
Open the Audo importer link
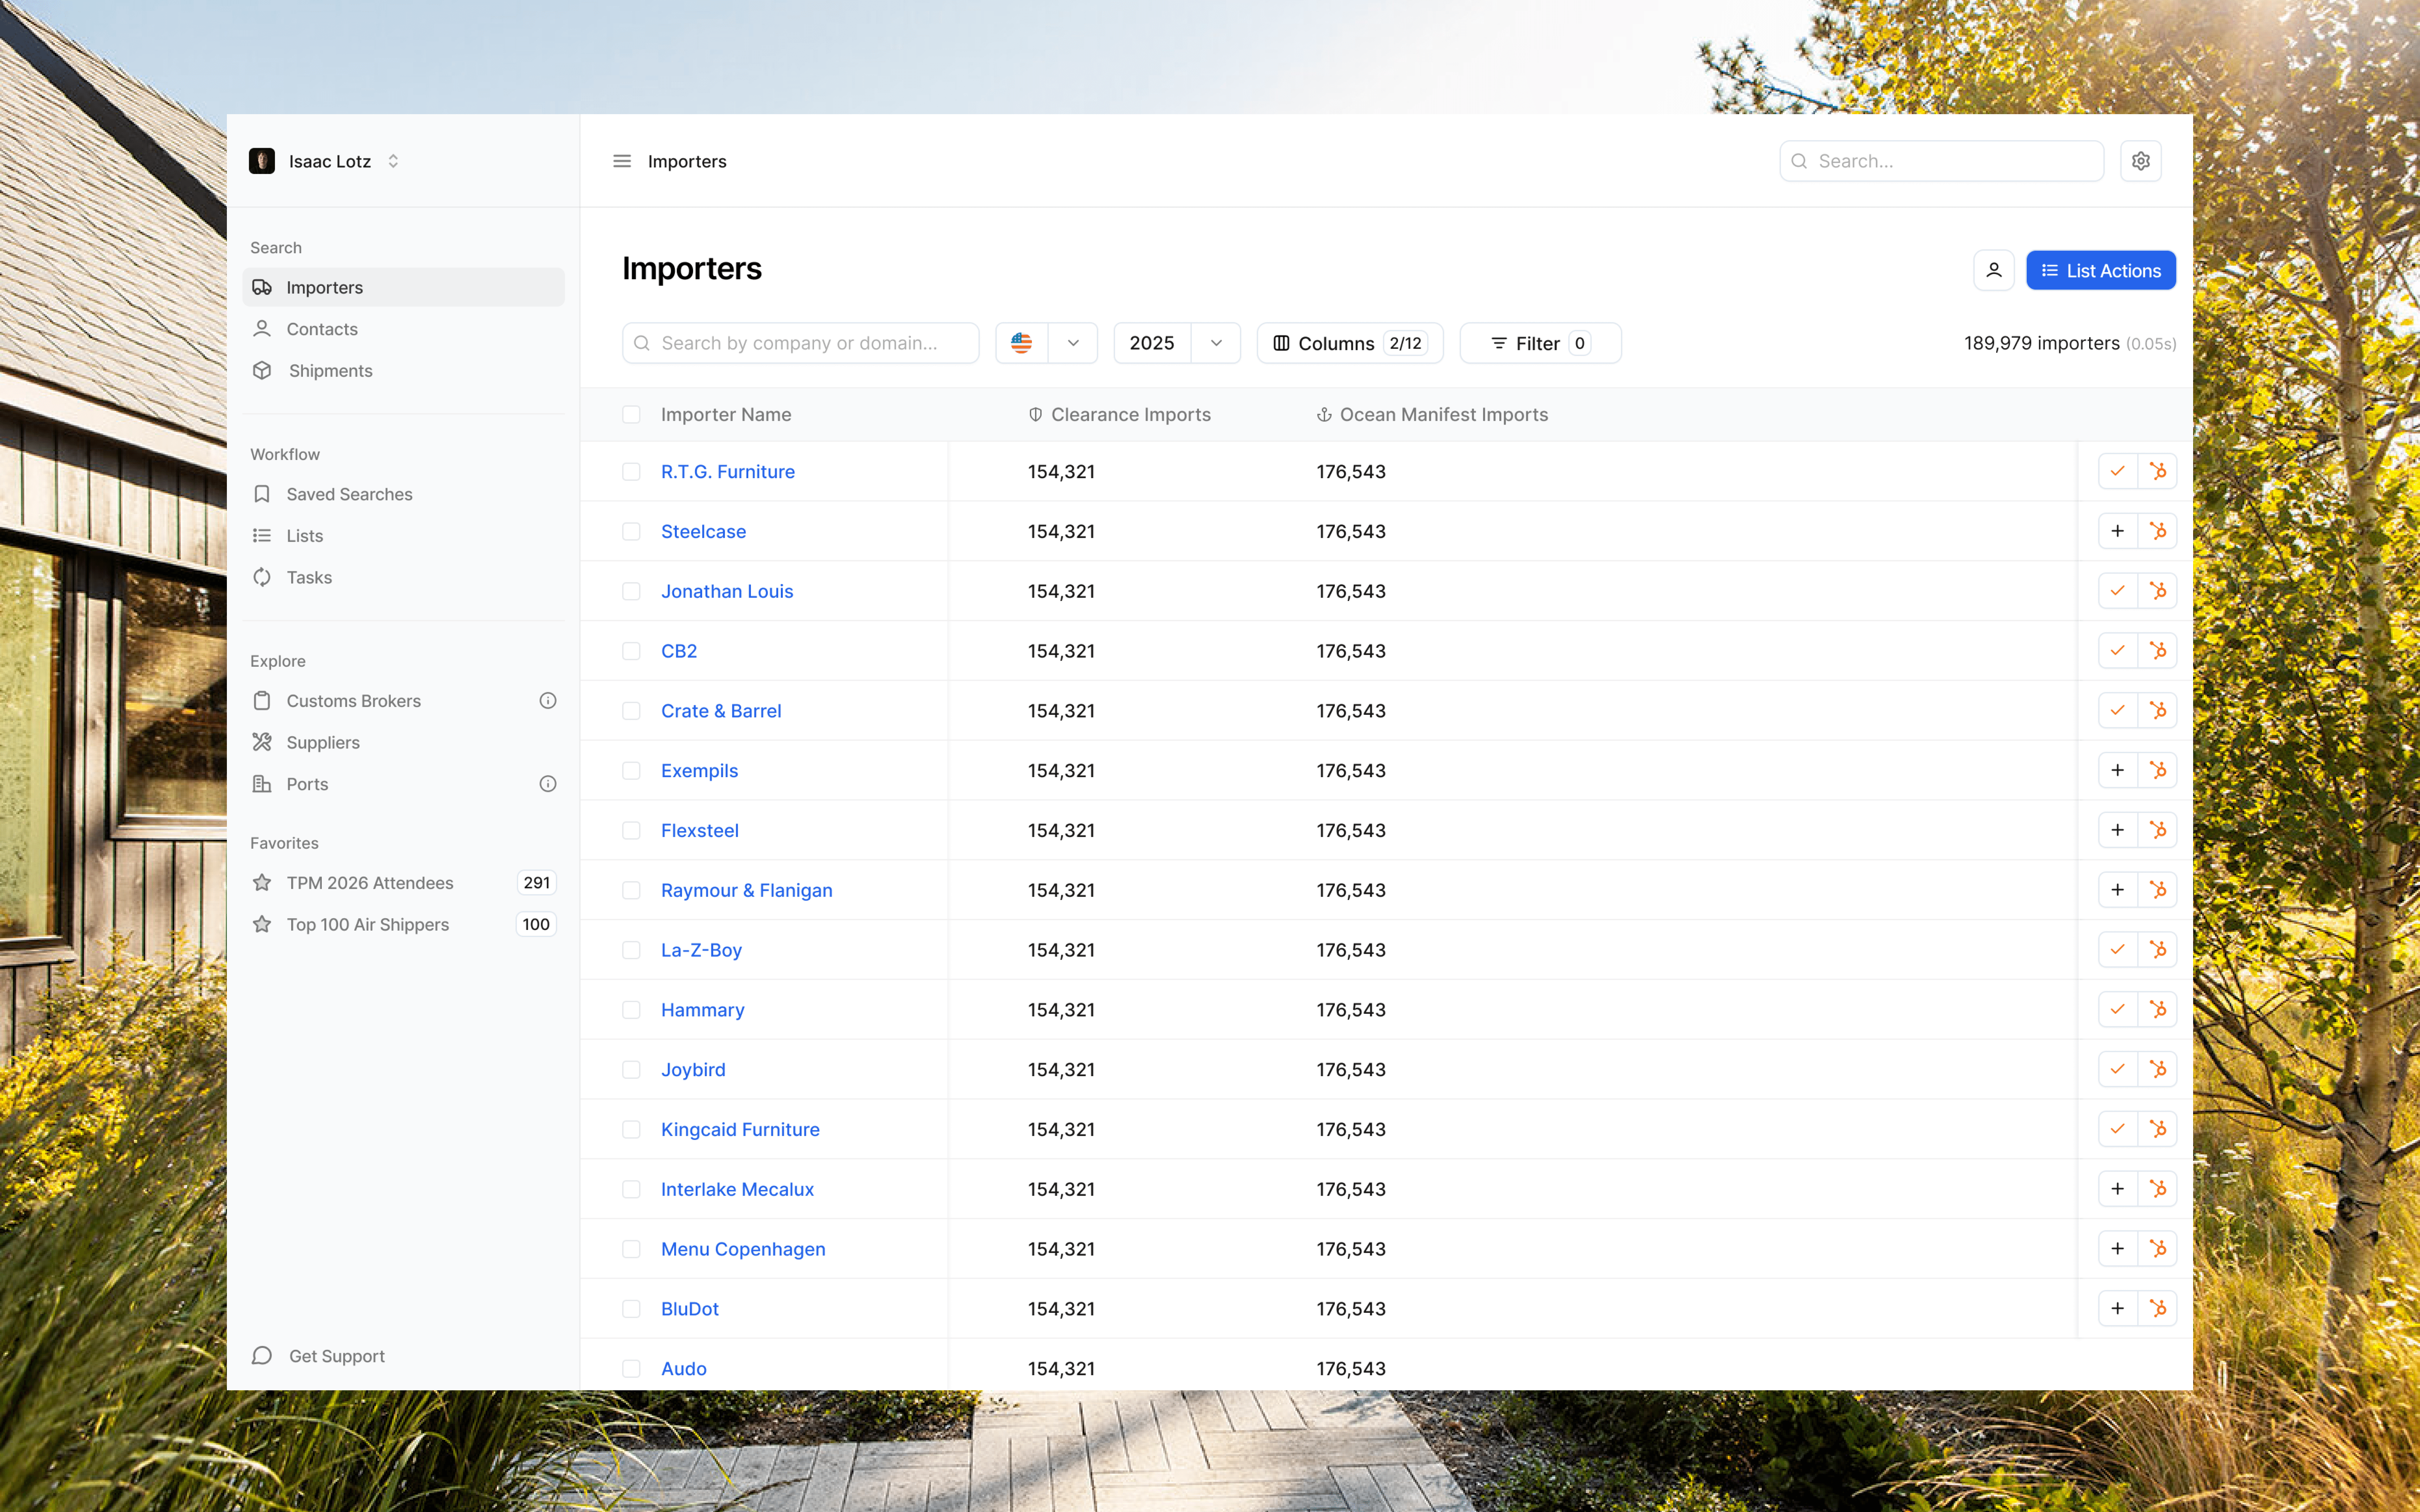(x=684, y=1369)
